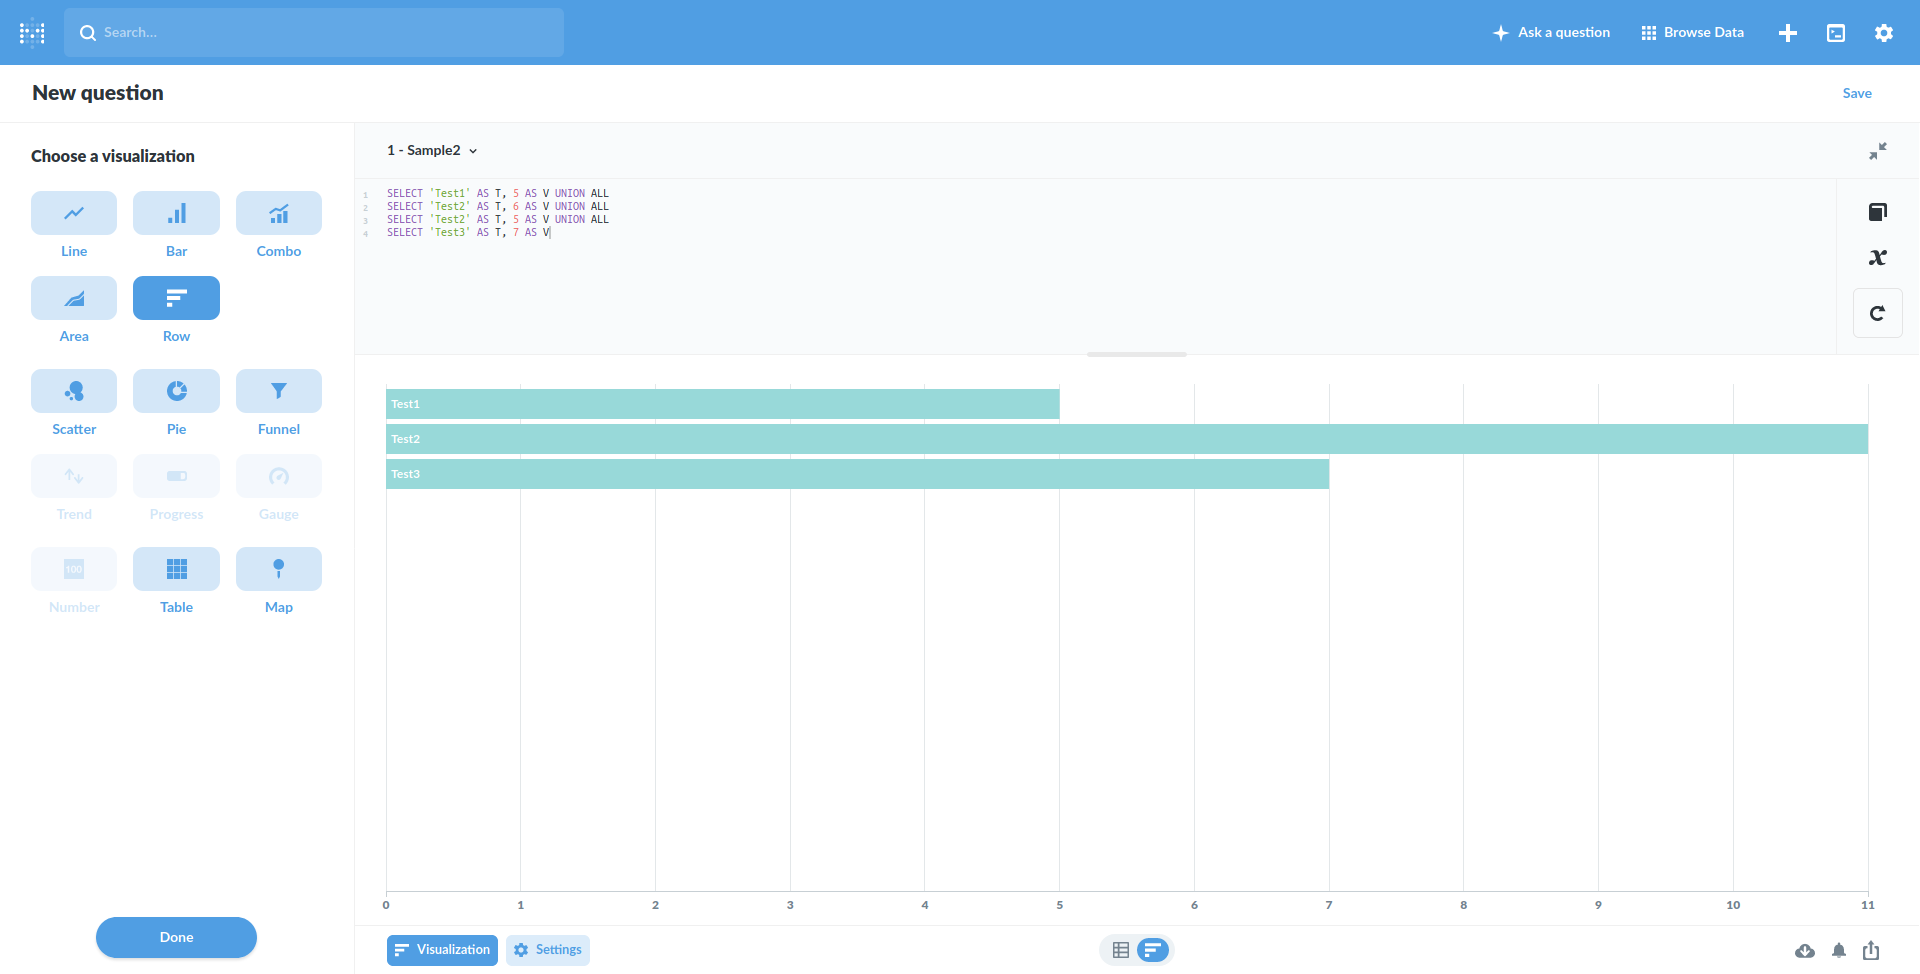The image size is (1920, 974).
Task: Open the new item menu with the plus icon
Action: [1788, 32]
